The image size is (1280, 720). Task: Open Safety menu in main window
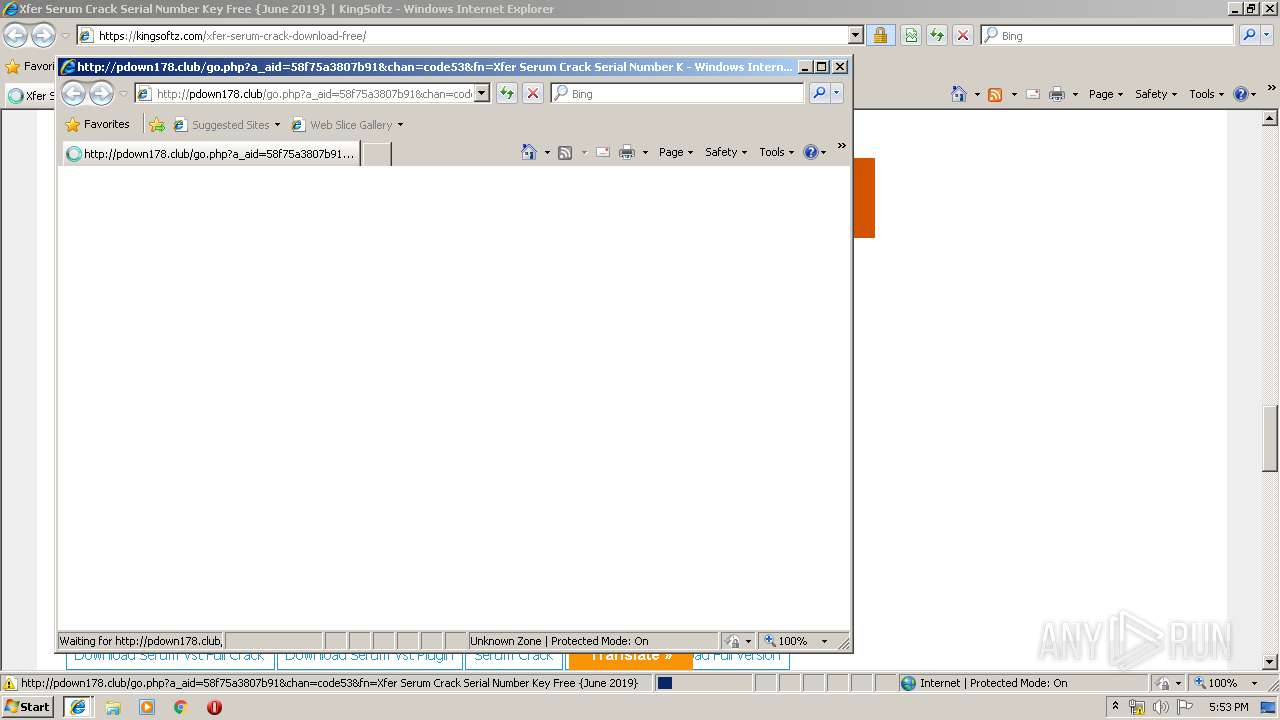1156,94
